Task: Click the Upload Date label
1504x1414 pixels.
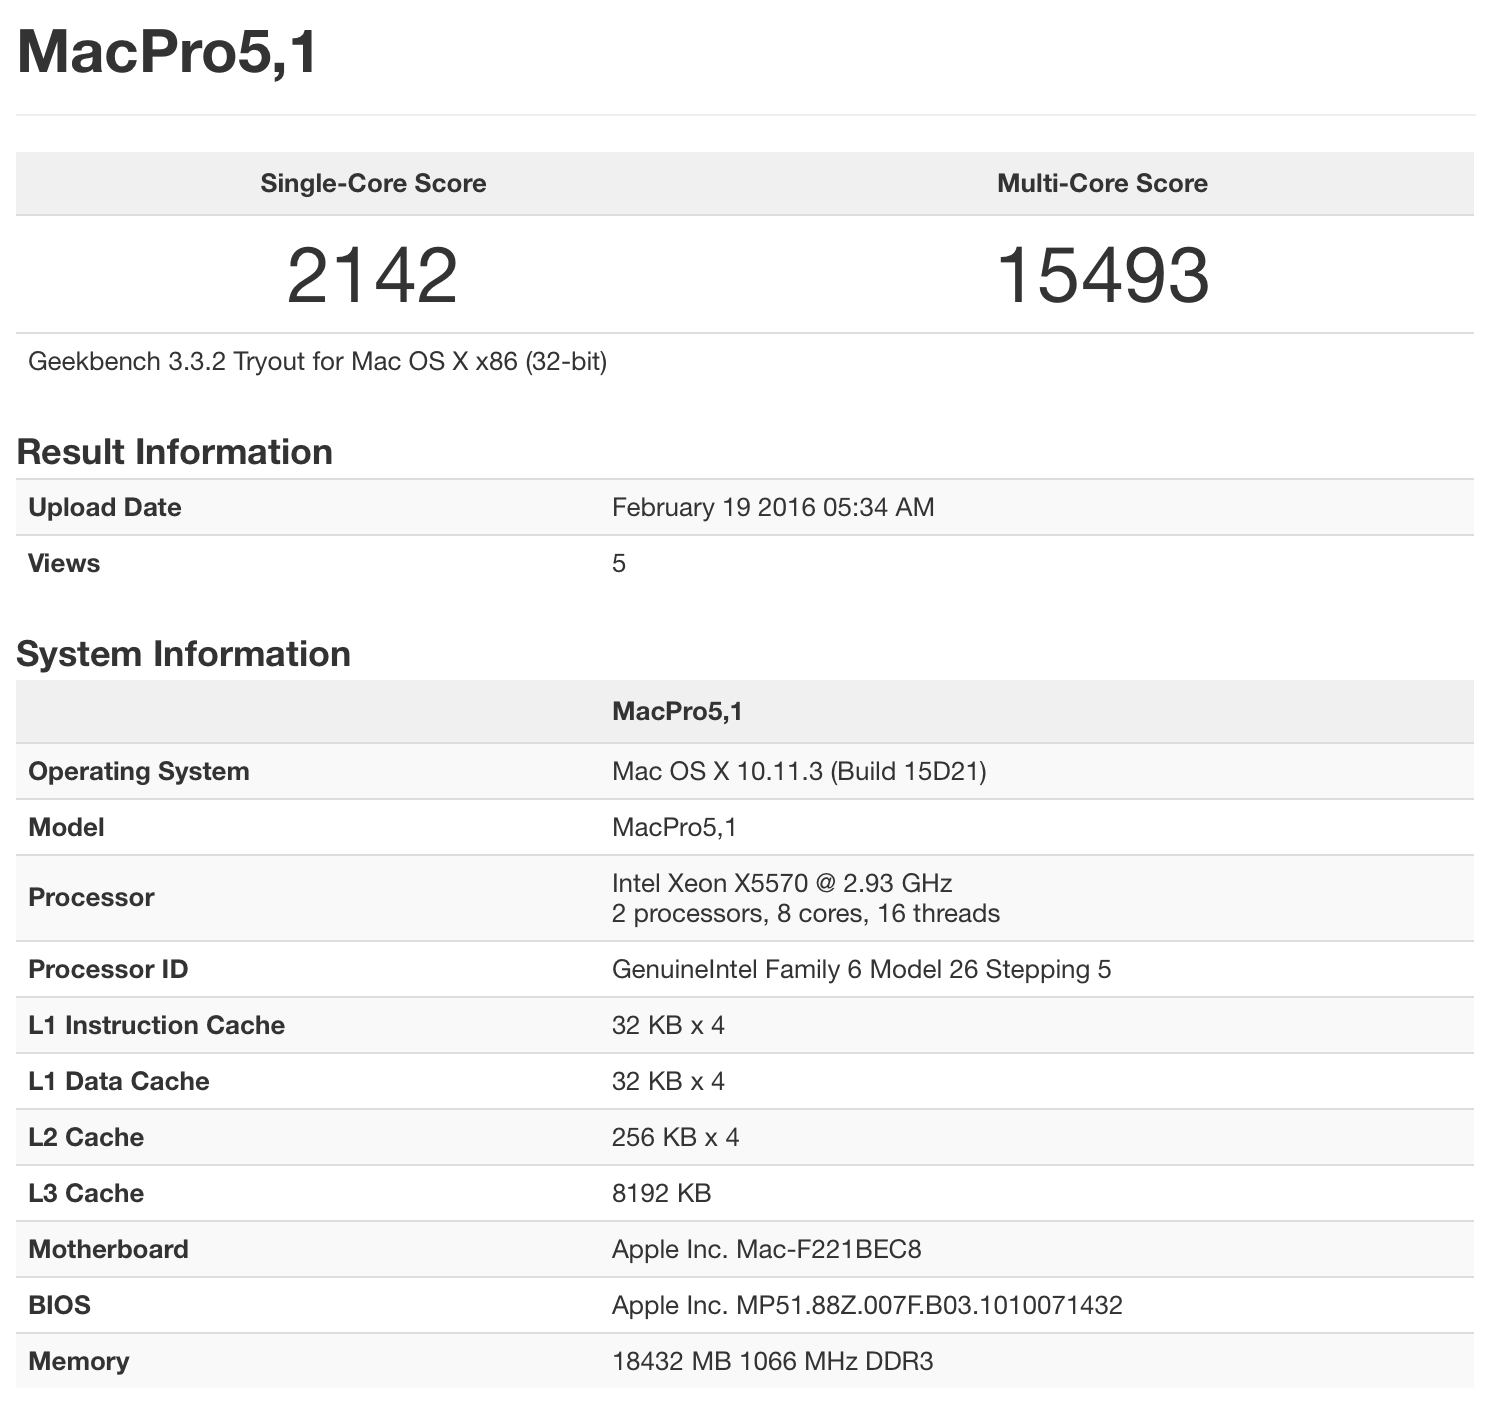Action: pos(105,507)
